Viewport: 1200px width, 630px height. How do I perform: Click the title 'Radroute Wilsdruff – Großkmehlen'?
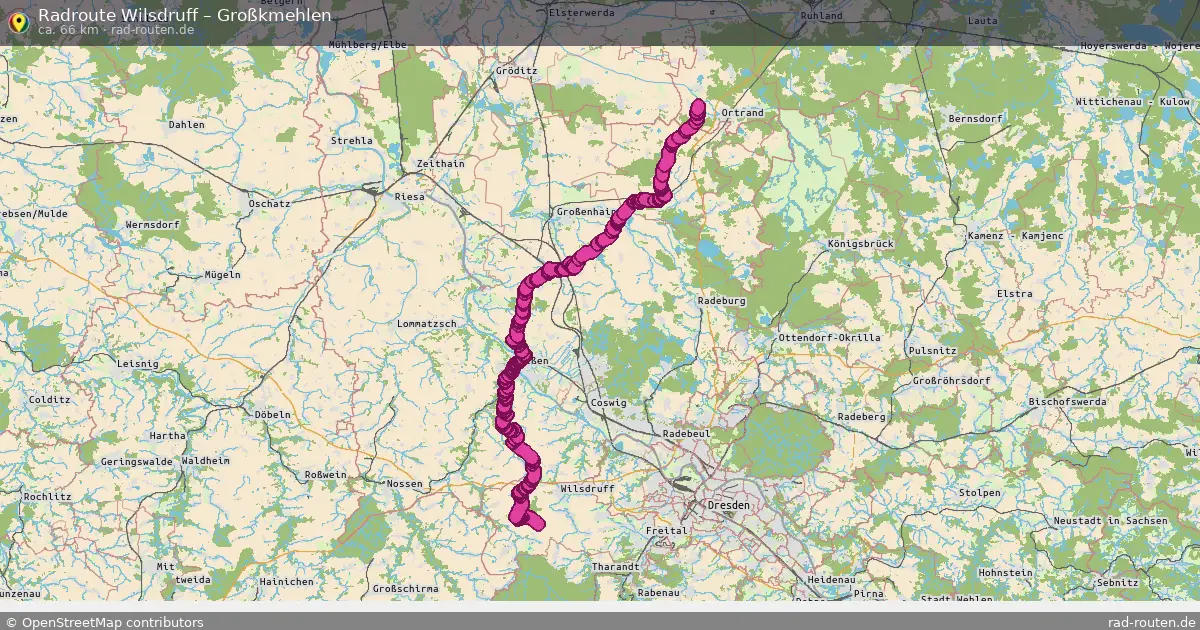pyautogui.click(x=185, y=15)
